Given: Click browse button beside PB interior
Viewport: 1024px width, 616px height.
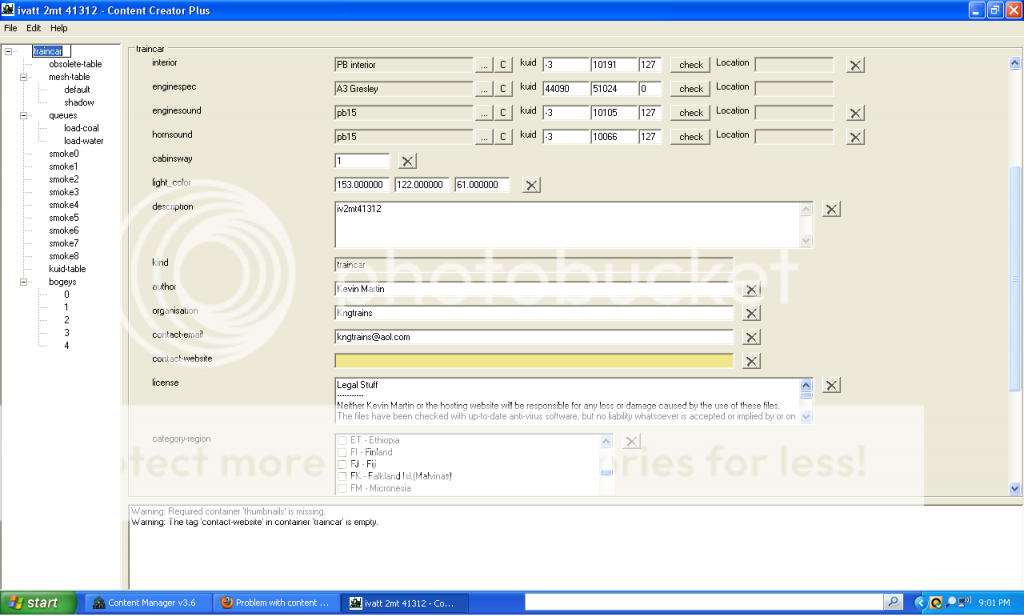Looking at the screenshot, I should pyautogui.click(x=484, y=65).
